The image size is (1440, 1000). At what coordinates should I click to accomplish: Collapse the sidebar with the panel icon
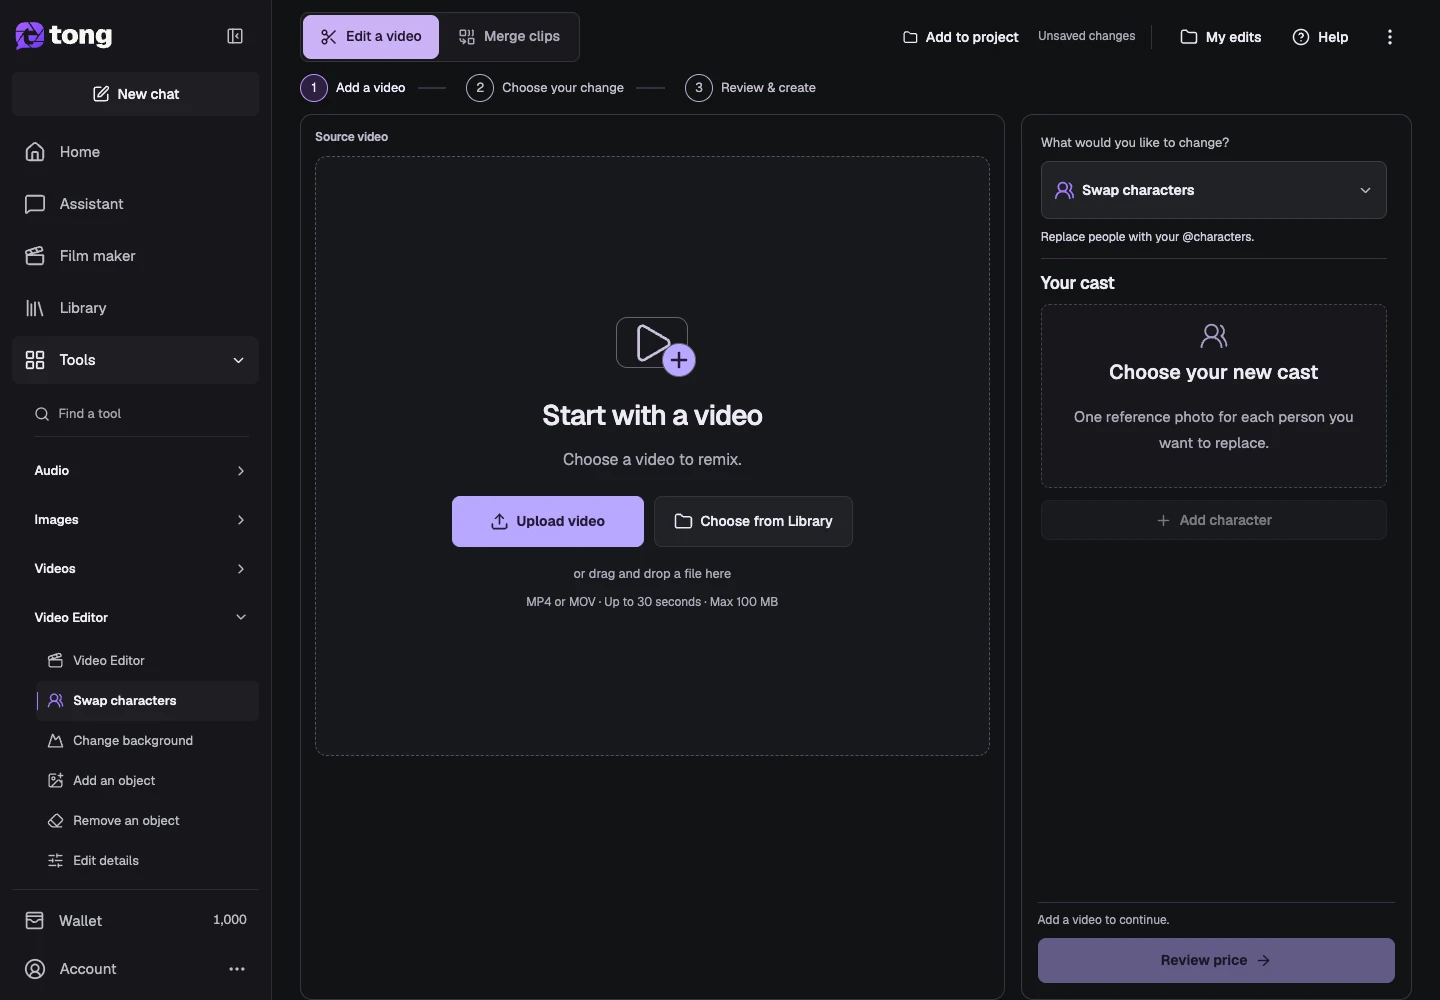point(235,36)
